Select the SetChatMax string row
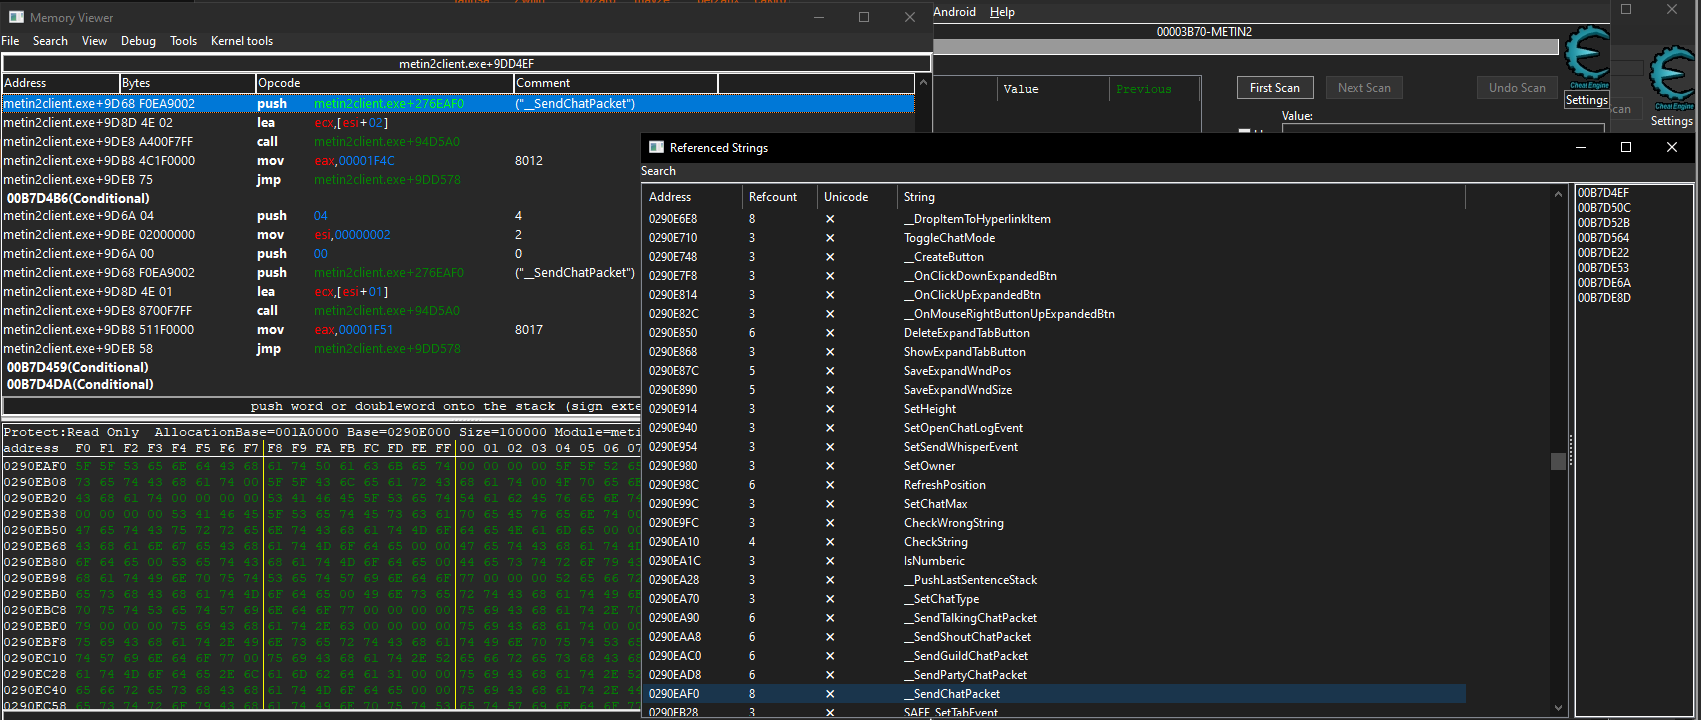The width and height of the screenshot is (1701, 720). (1054, 504)
